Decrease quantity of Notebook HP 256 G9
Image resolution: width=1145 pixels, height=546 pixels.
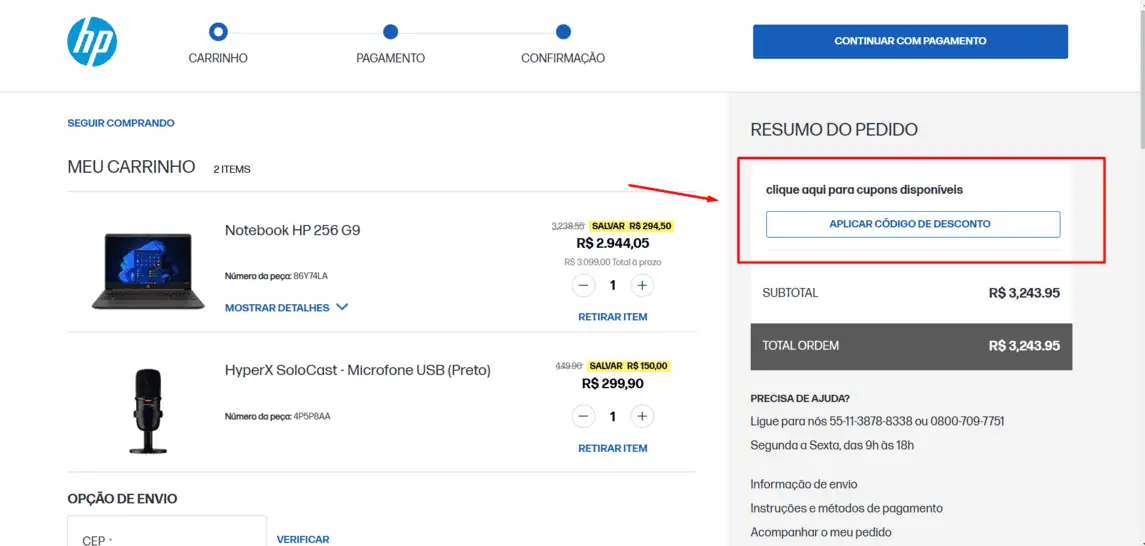point(583,285)
